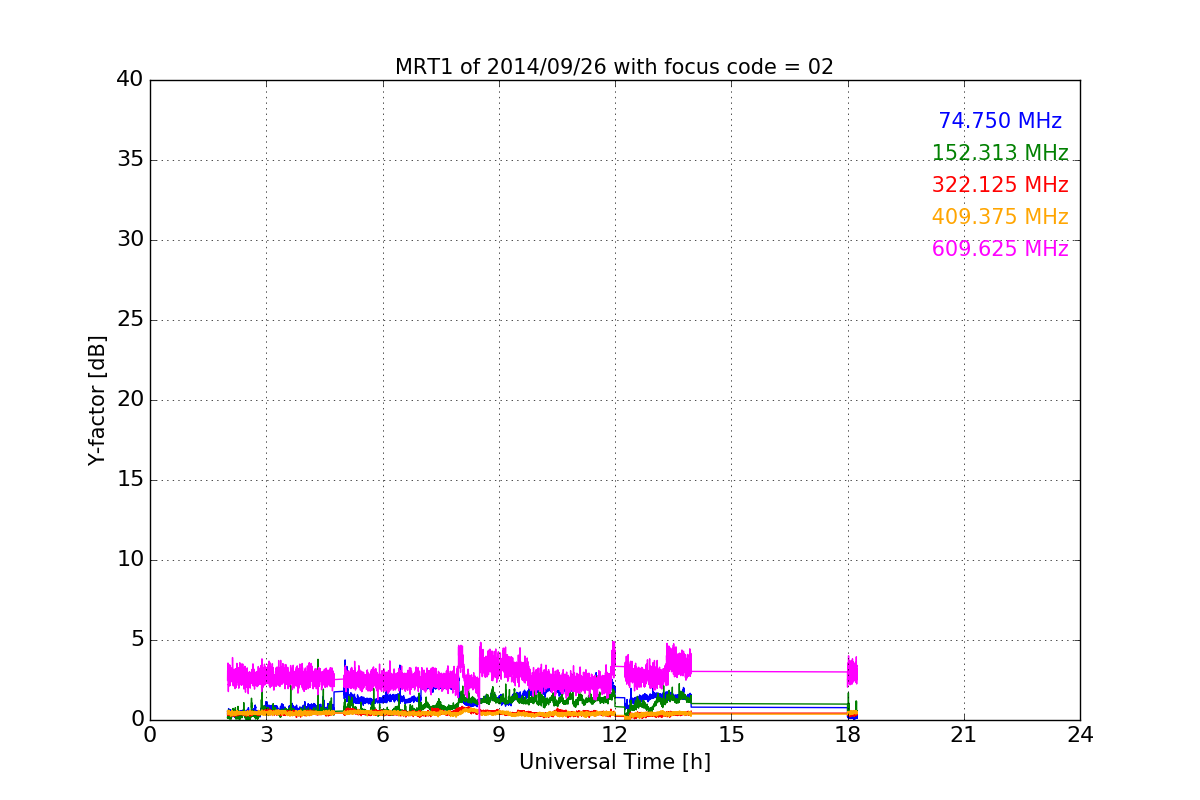Click the x-axis tick label '21'
Screen dimensions: 1200x800
click(964, 735)
